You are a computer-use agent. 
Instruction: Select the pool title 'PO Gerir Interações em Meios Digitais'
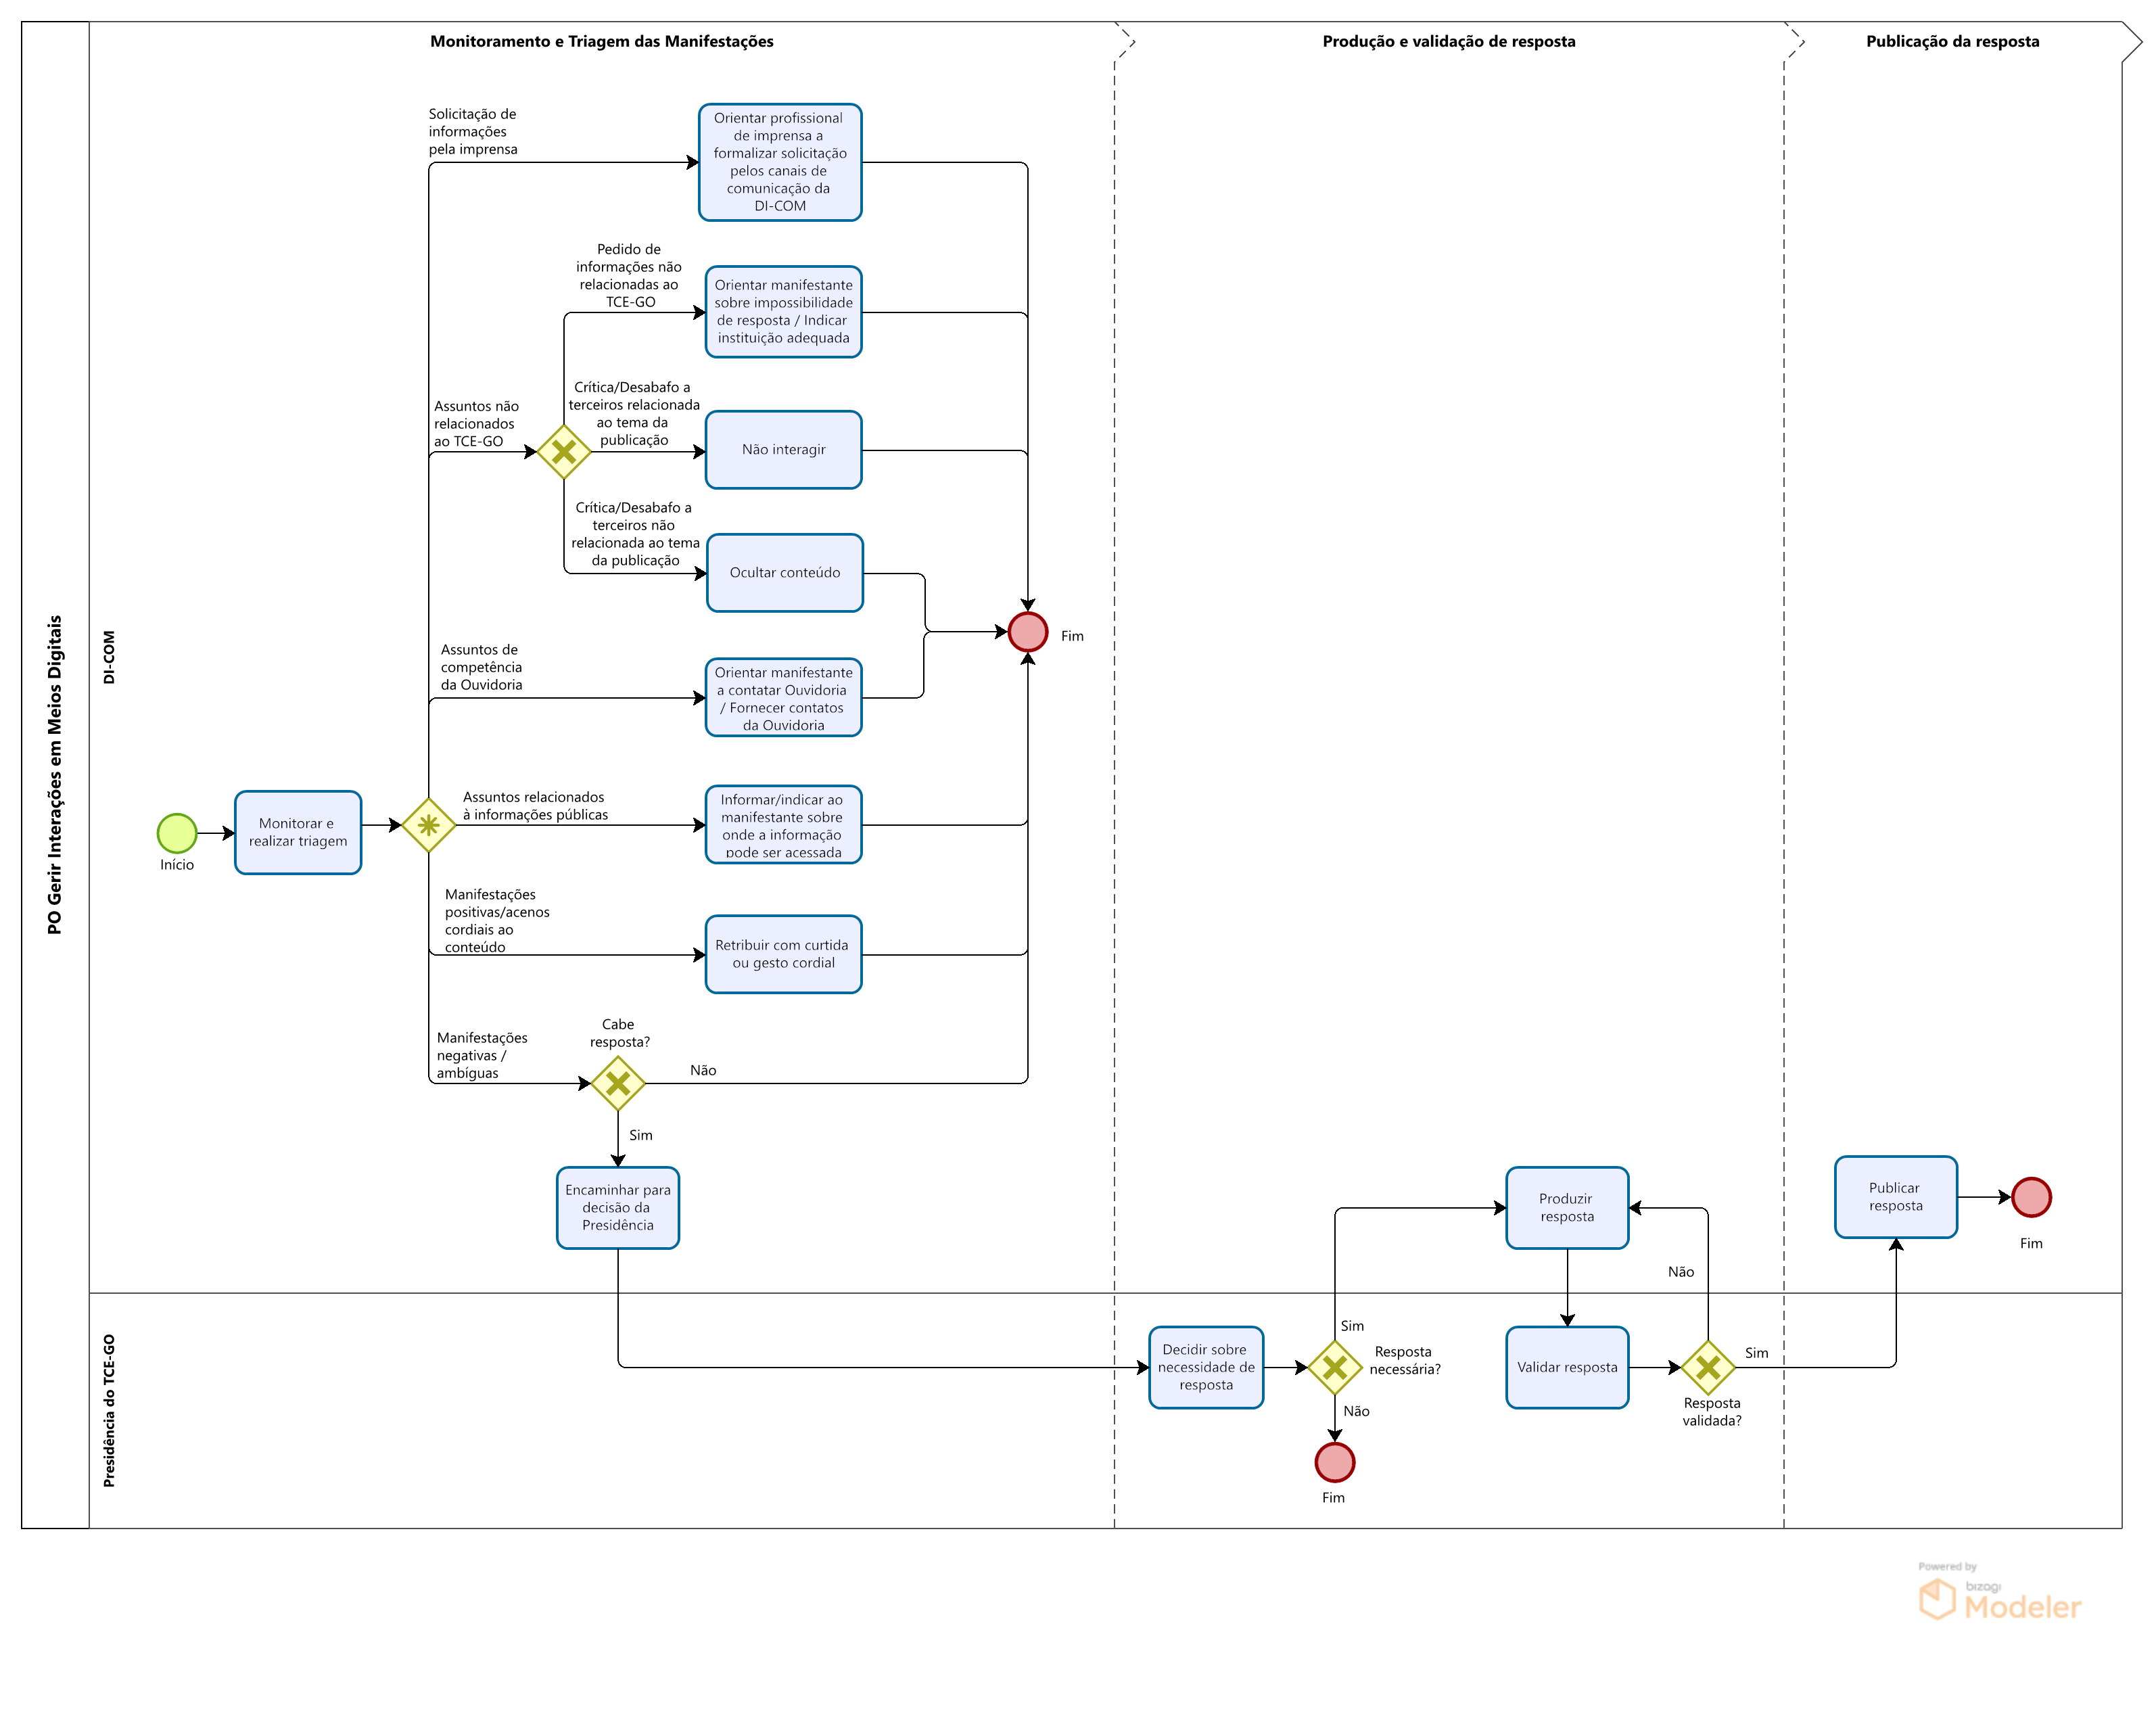55,774
